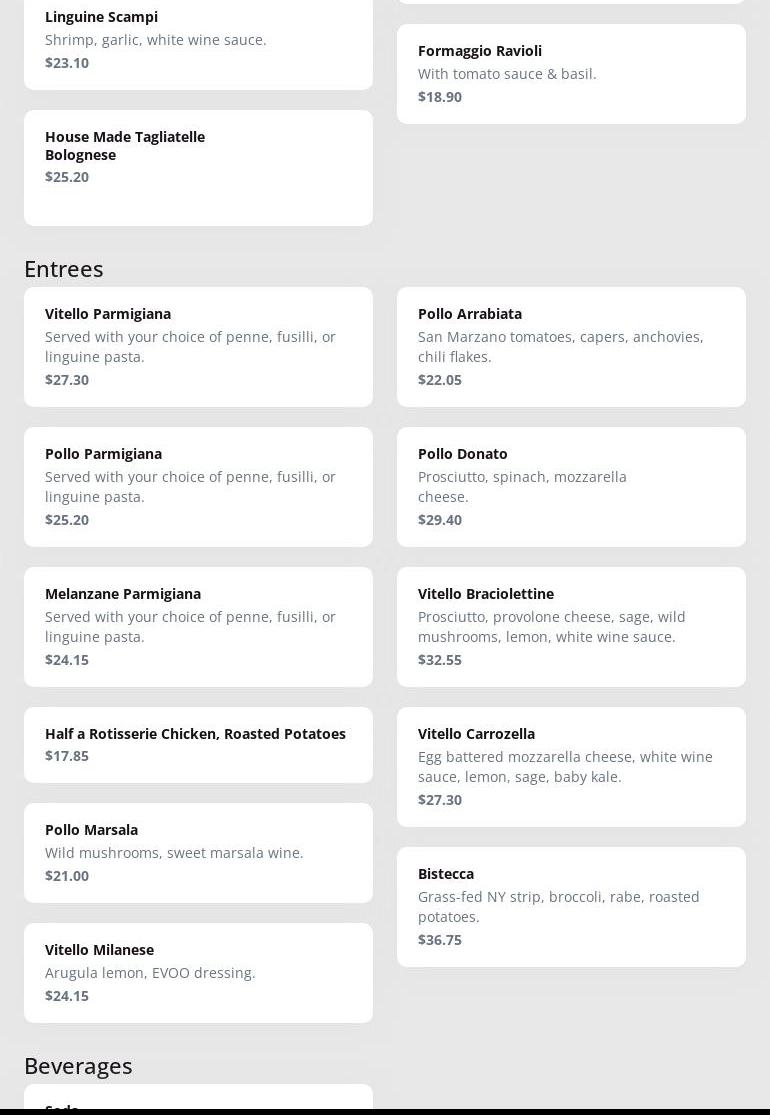Open Vitello Parmigiana entree card
The width and height of the screenshot is (770, 1115).
coord(198,347)
